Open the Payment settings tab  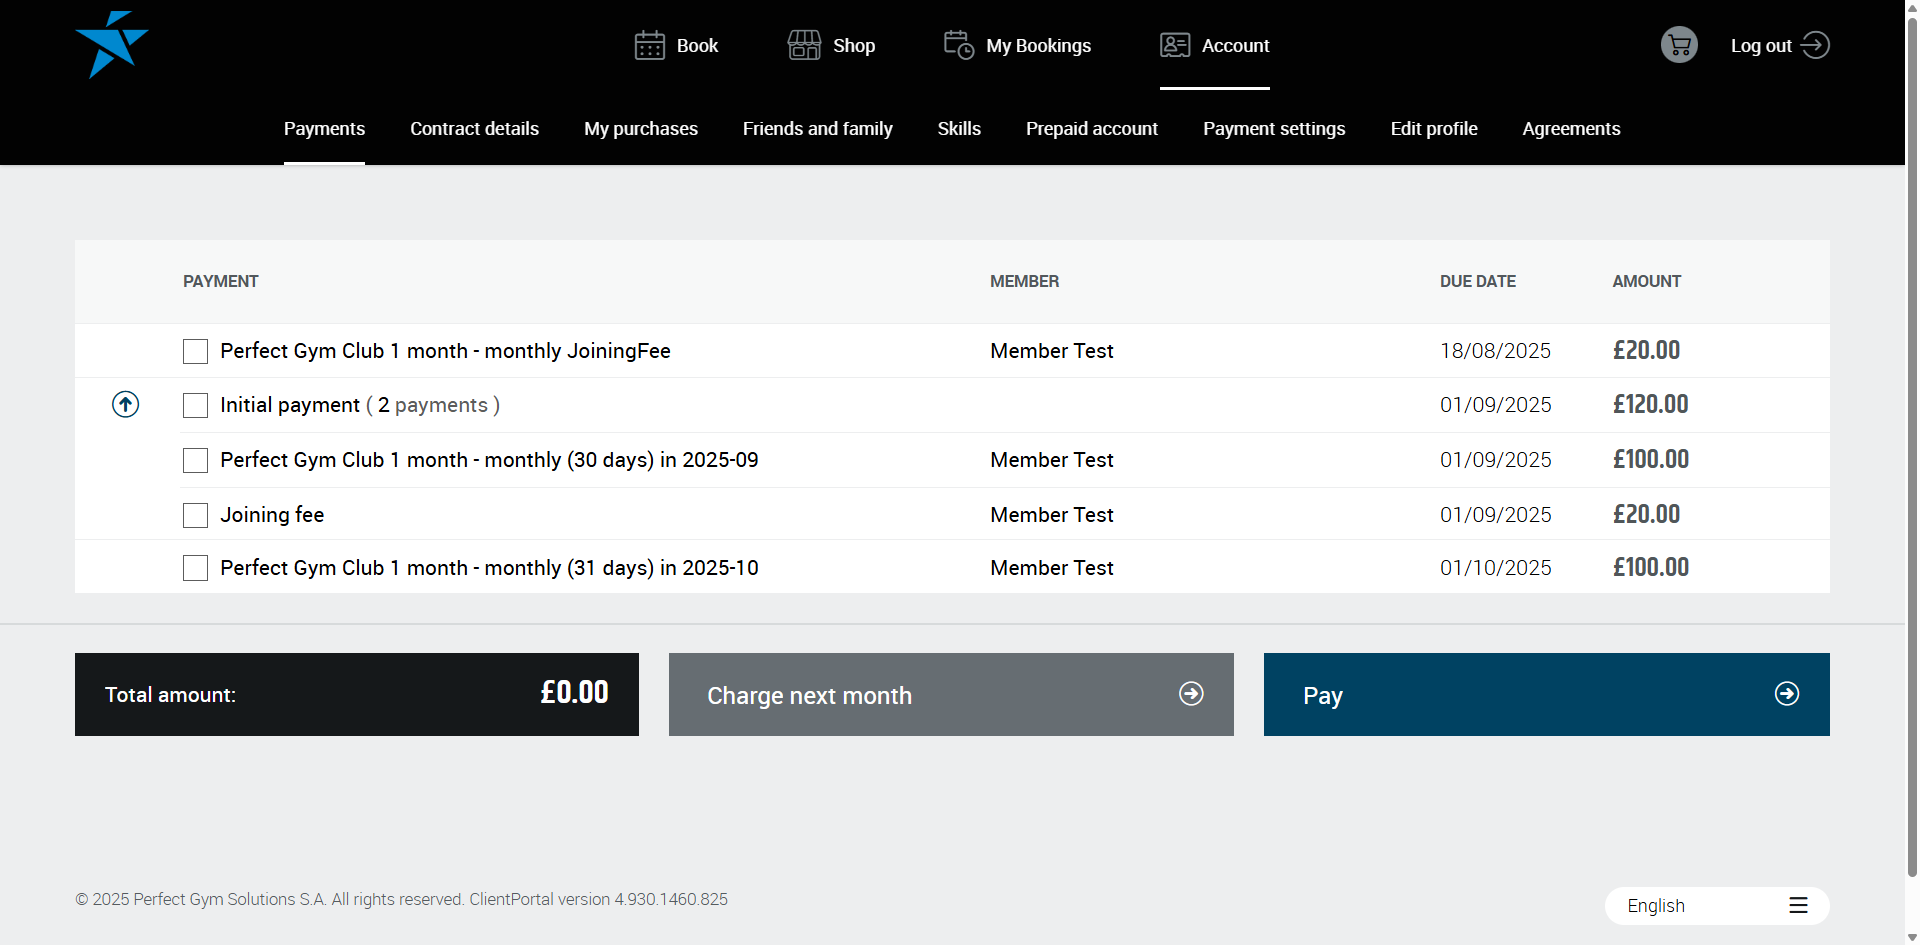pyautogui.click(x=1273, y=129)
